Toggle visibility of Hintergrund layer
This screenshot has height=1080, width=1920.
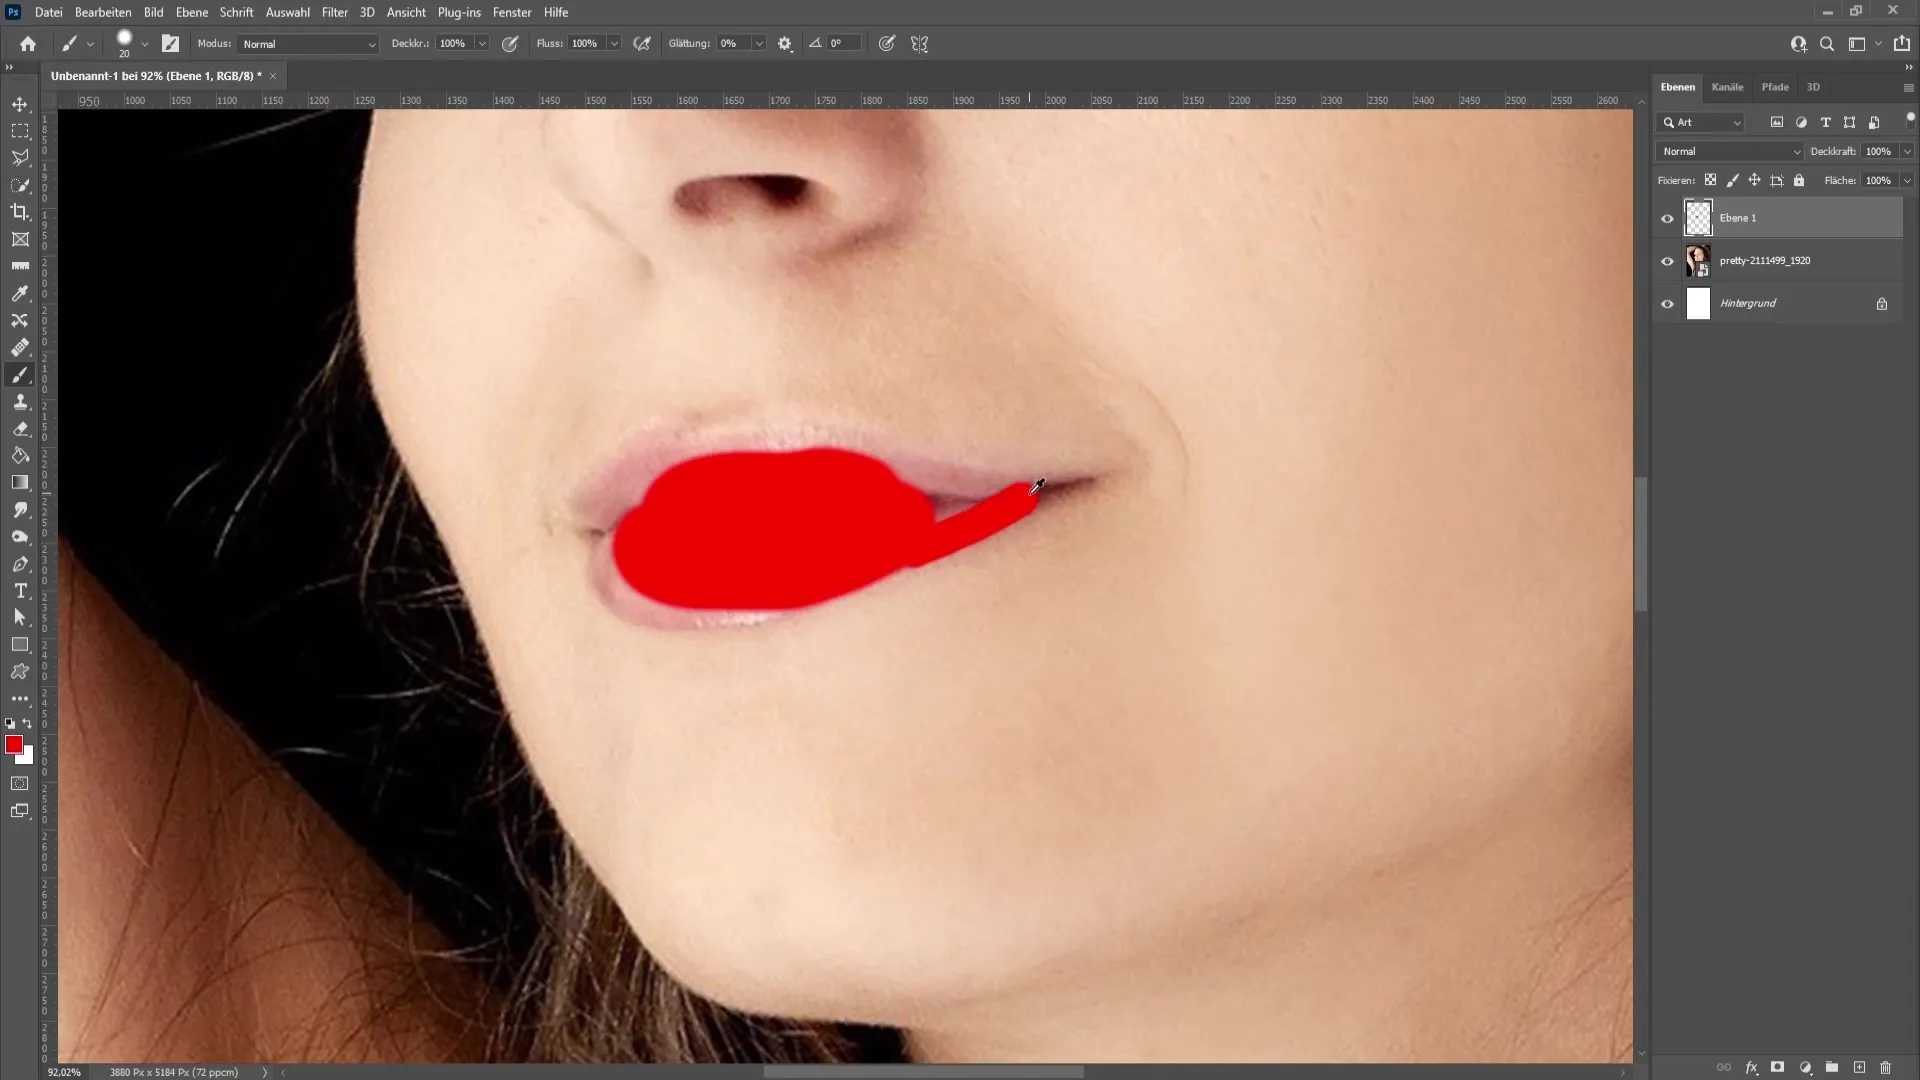tap(1667, 303)
